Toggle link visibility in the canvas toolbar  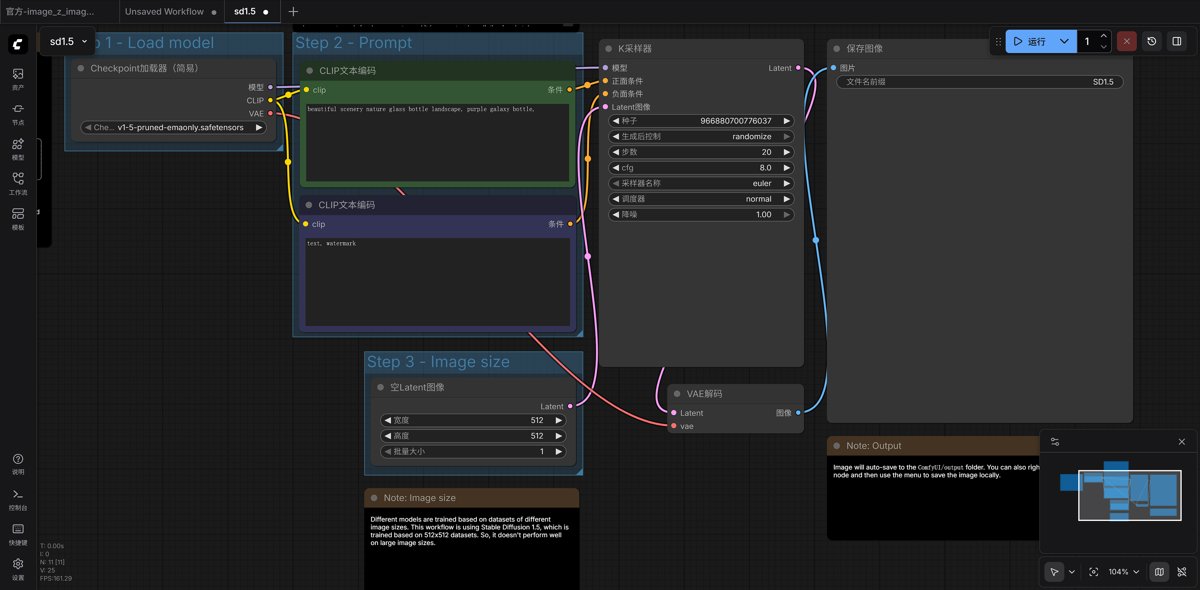pyautogui.click(x=1182, y=572)
